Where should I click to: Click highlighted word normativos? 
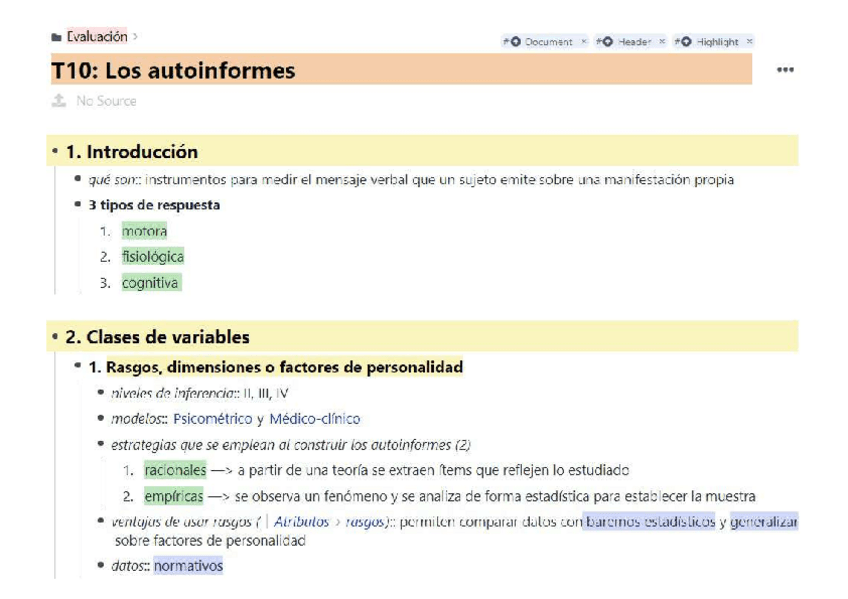pyautogui.click(x=188, y=566)
